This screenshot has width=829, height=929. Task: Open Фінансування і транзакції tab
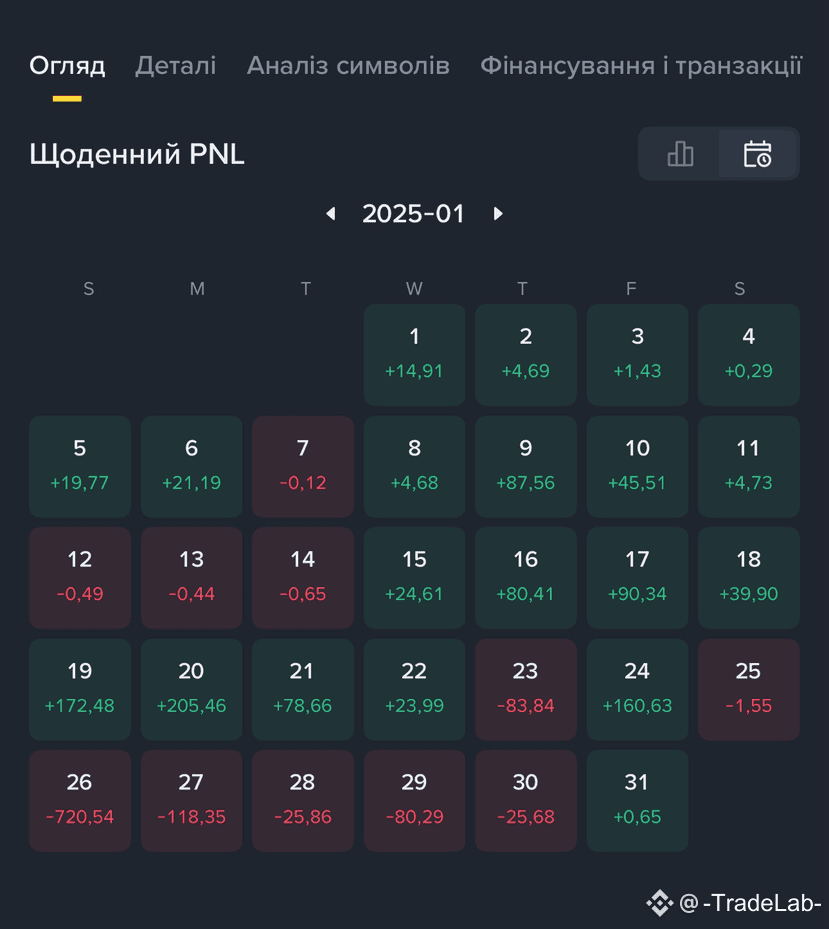(641, 66)
